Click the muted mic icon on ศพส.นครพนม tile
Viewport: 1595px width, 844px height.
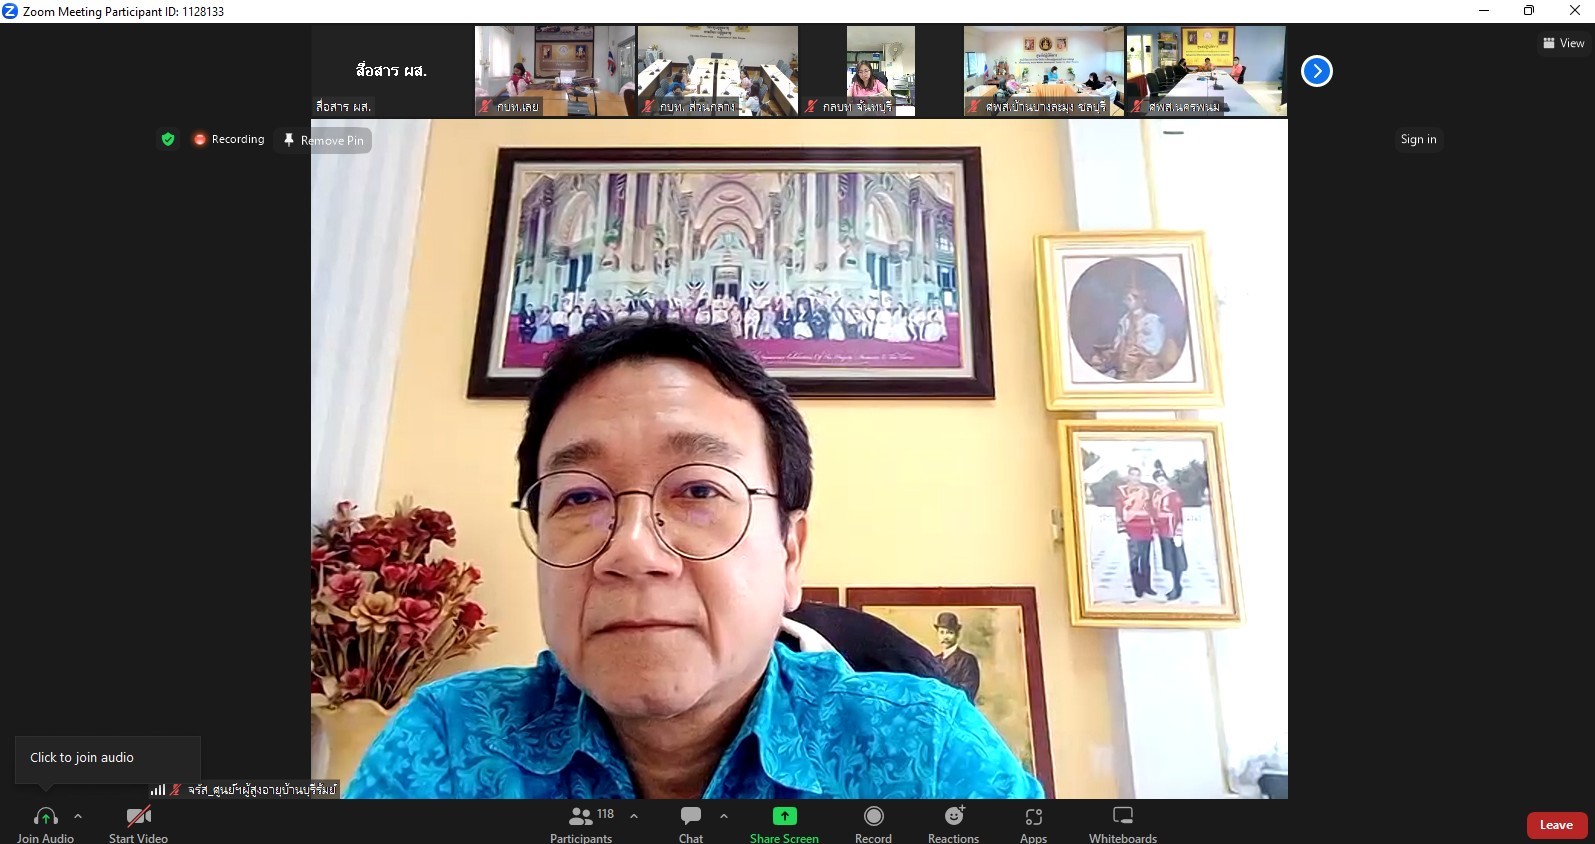pos(1138,106)
